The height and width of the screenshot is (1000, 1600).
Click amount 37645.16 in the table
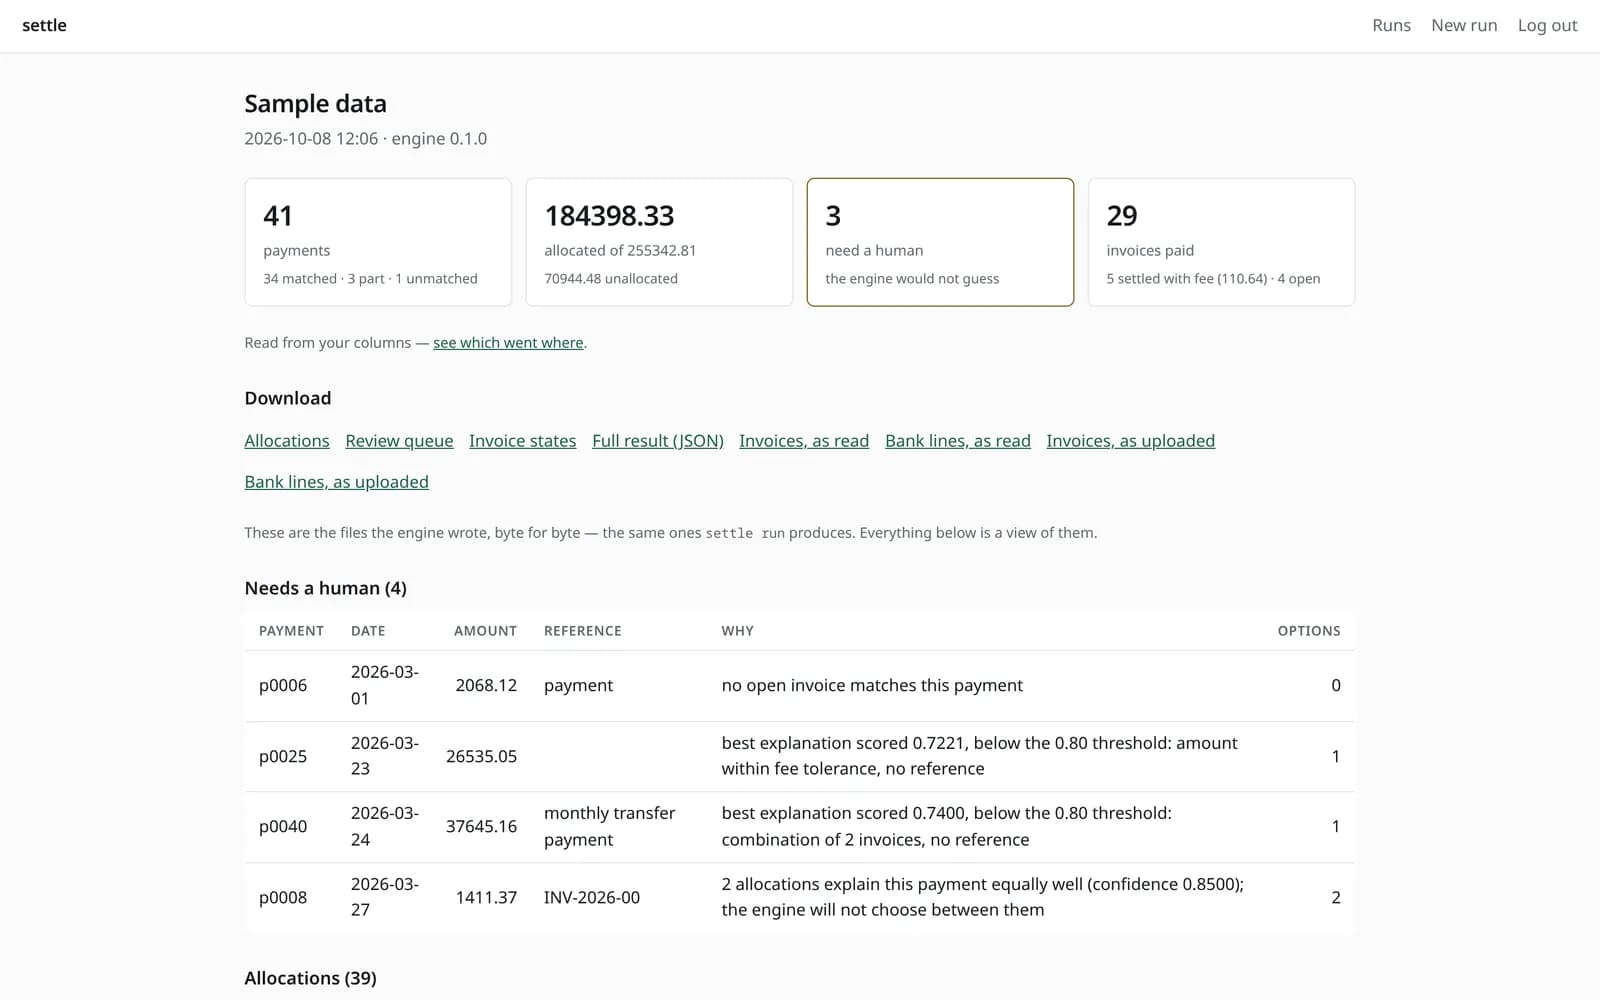point(481,827)
